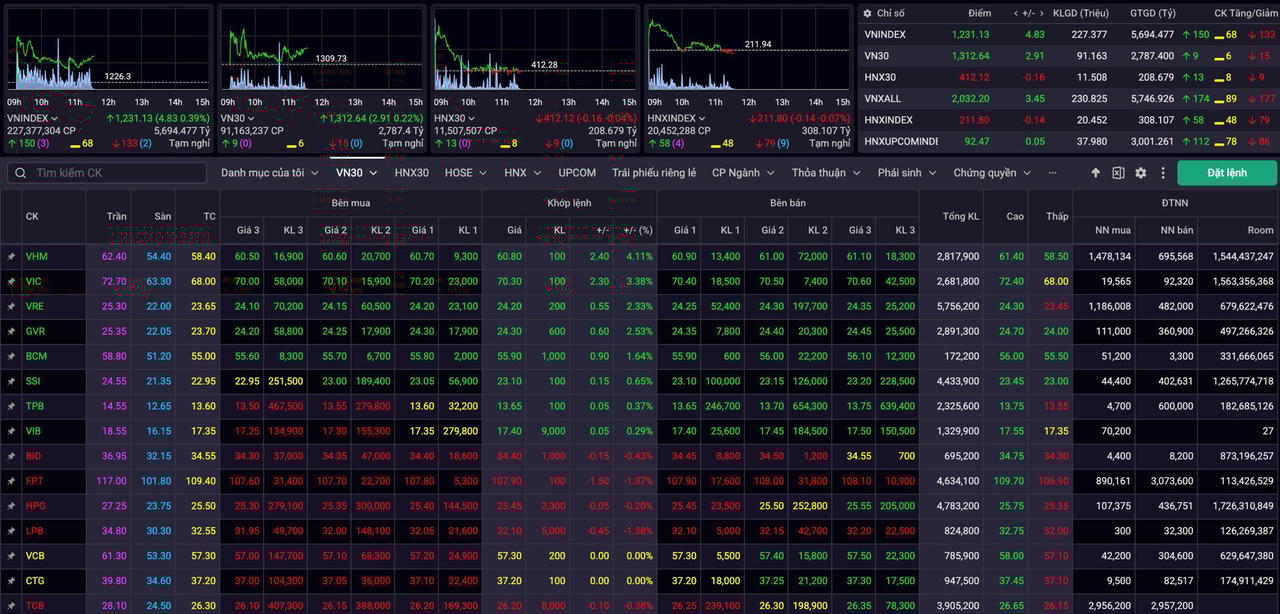
Task: Toggle pin for the FPT row
Action: pos(11,481)
